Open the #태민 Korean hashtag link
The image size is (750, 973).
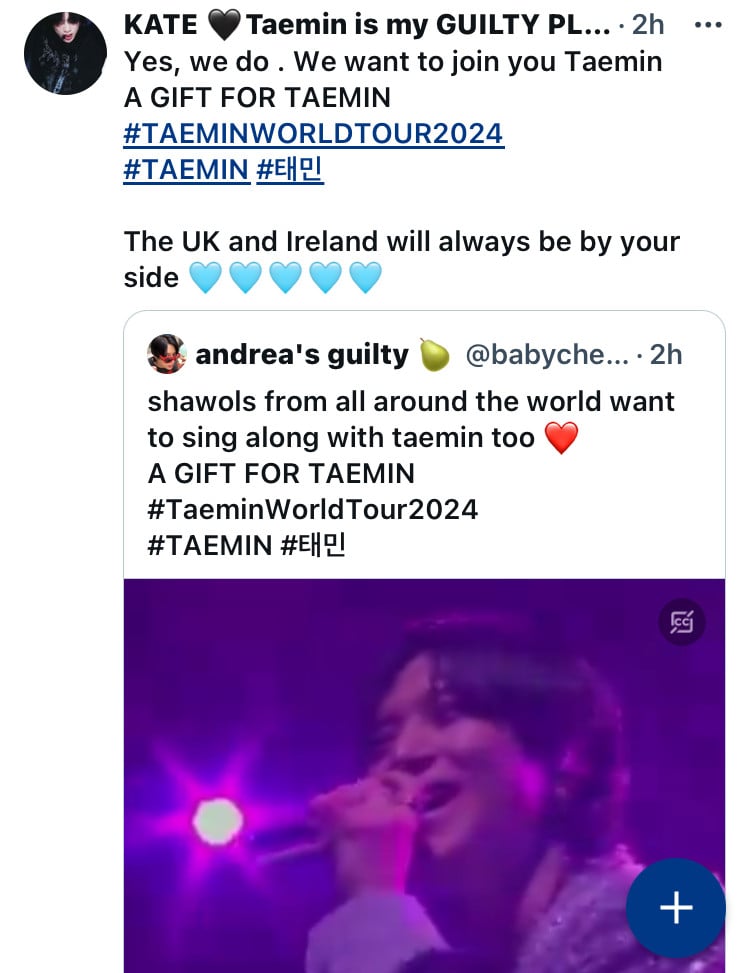[x=290, y=169]
